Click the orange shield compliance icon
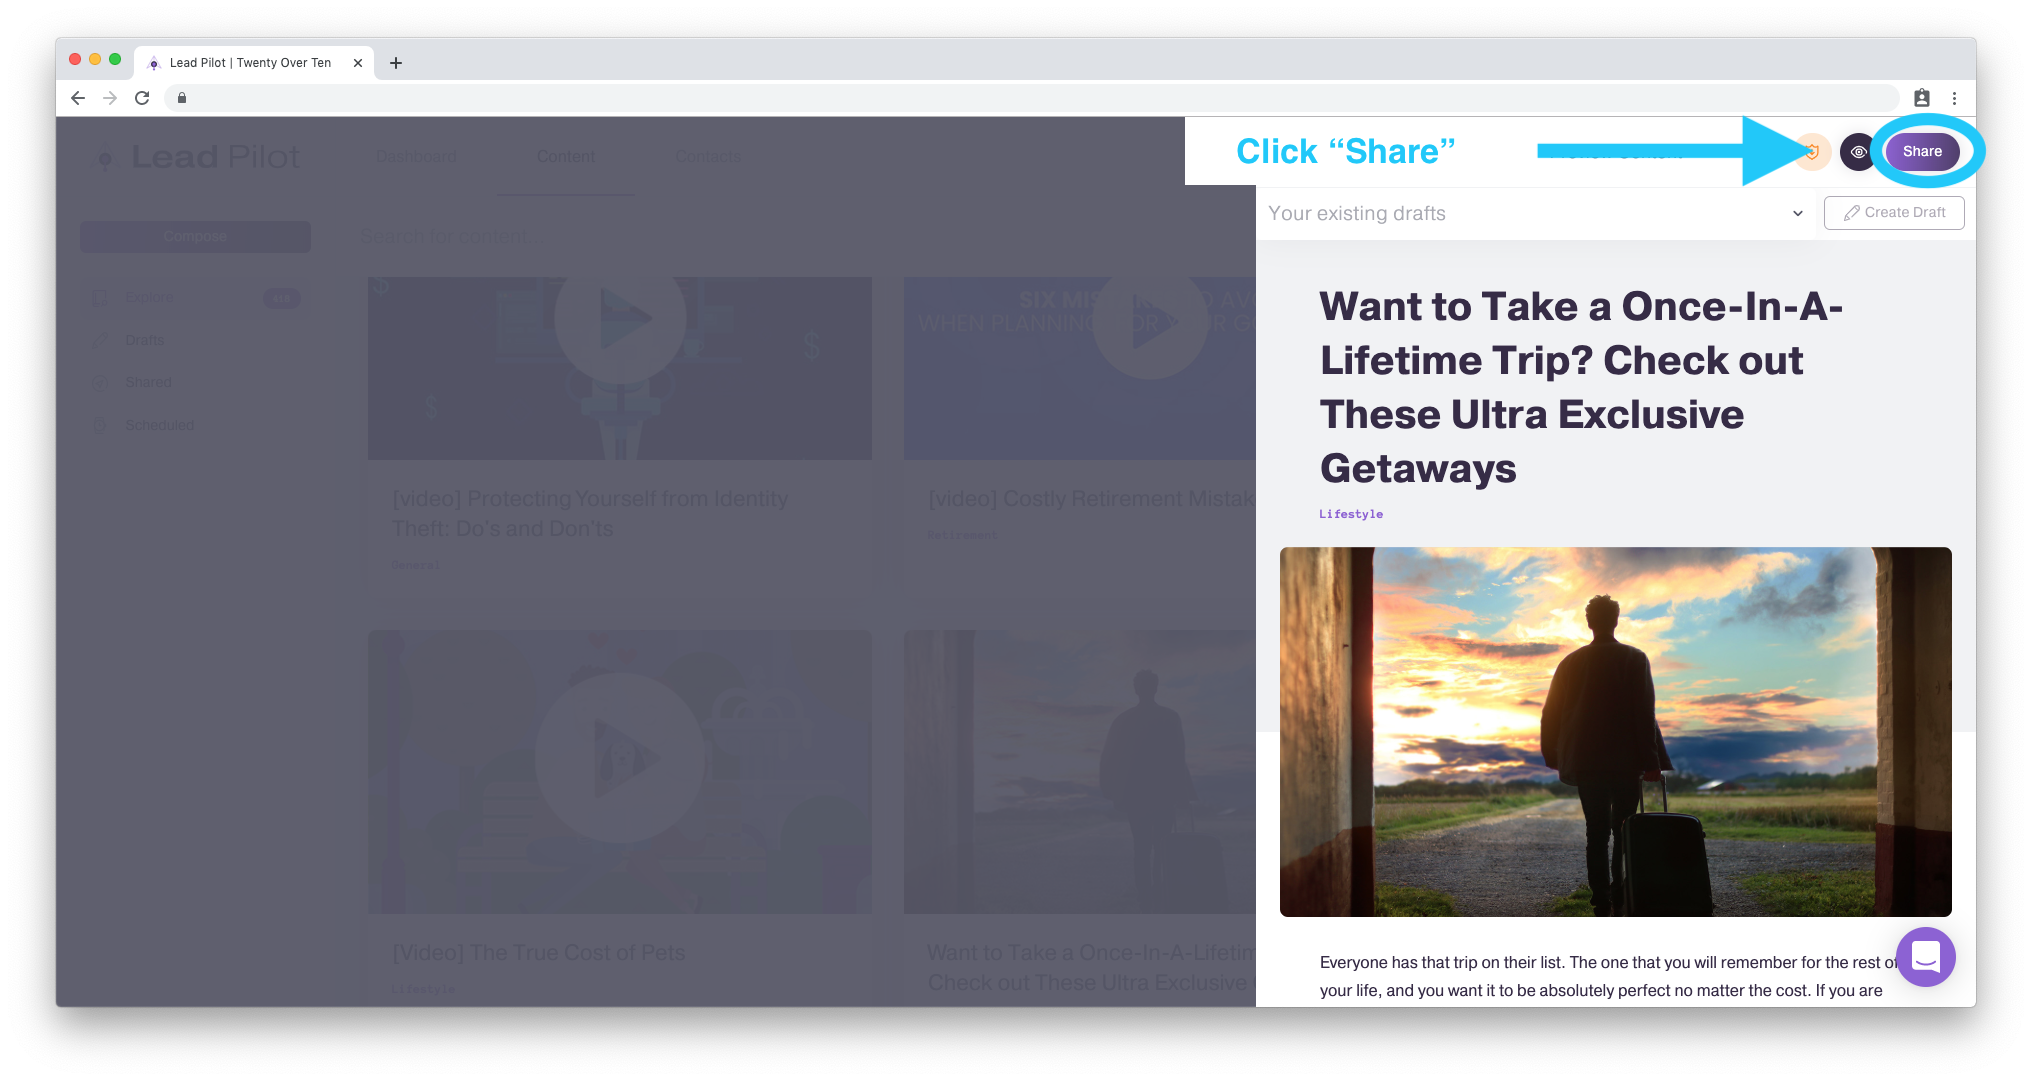This screenshot has height=1081, width=2032. pos(1812,152)
